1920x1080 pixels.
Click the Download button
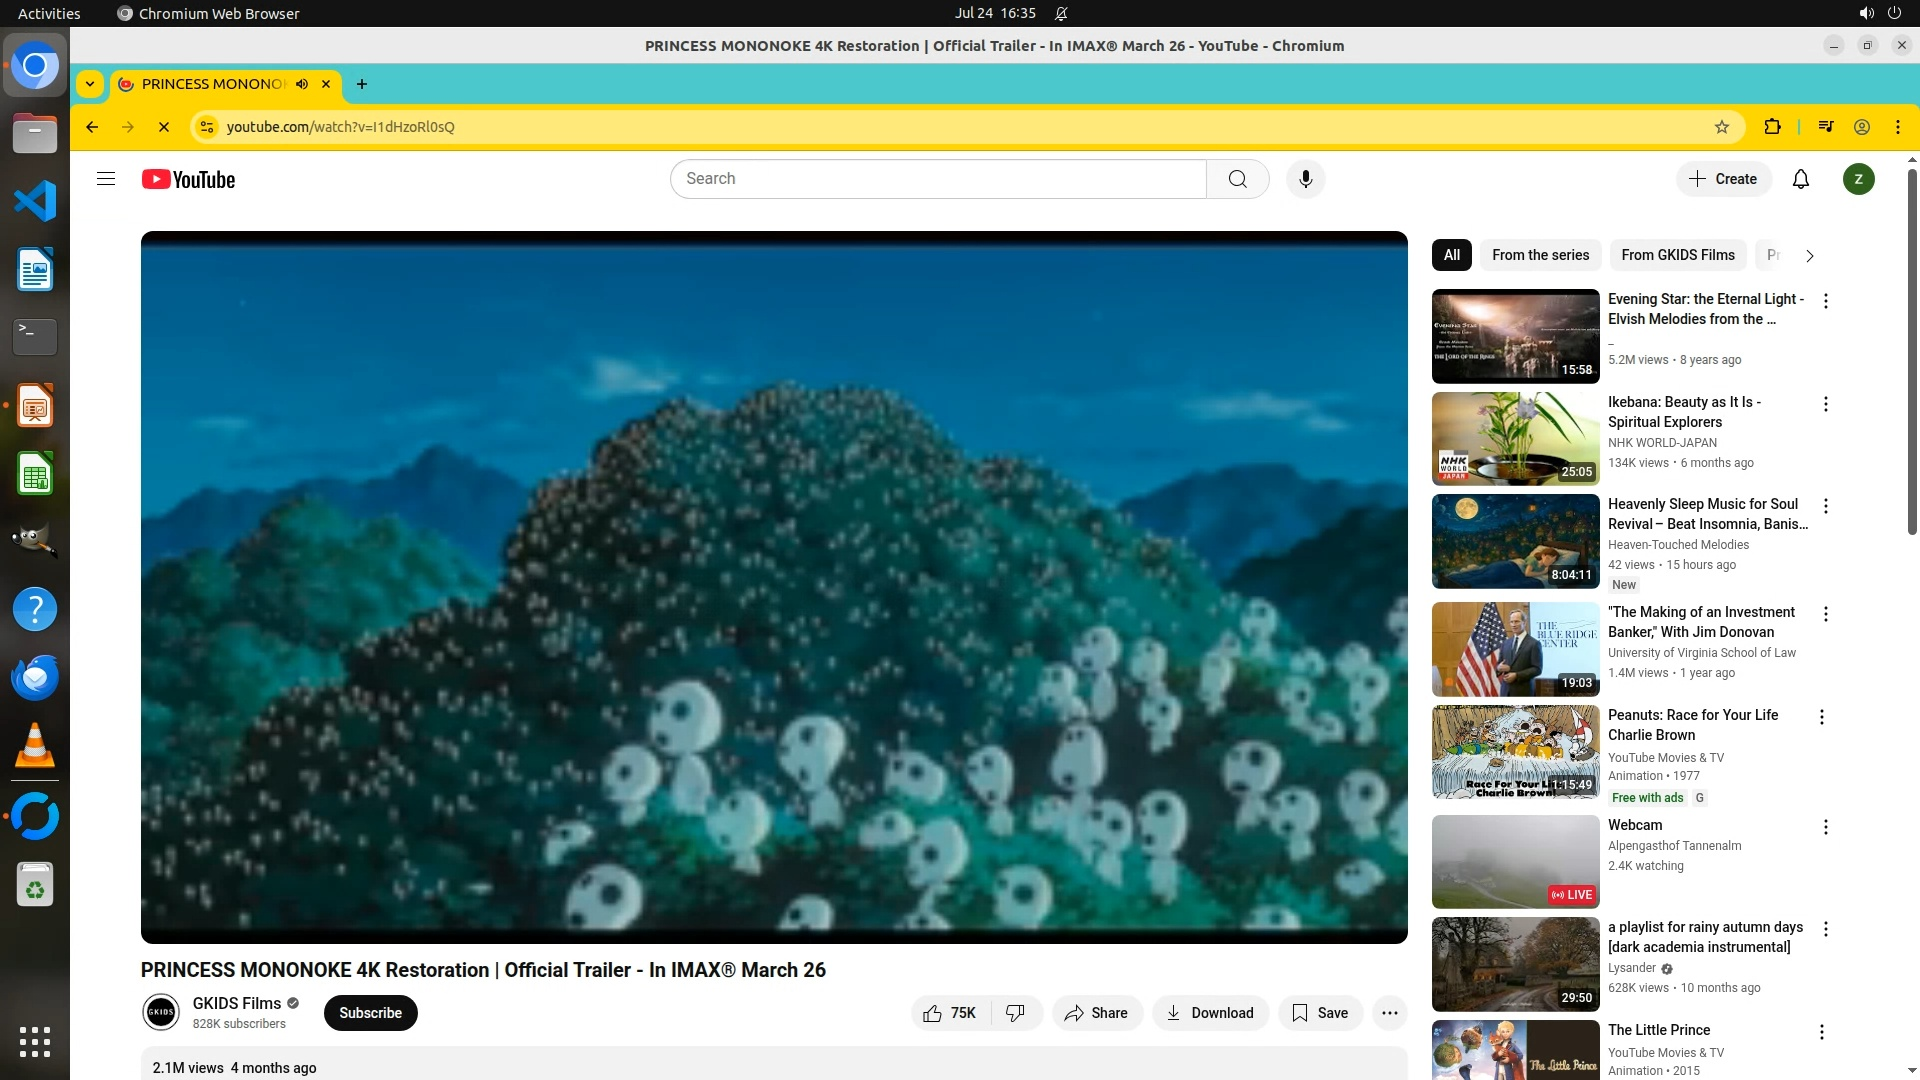[x=1210, y=1013]
